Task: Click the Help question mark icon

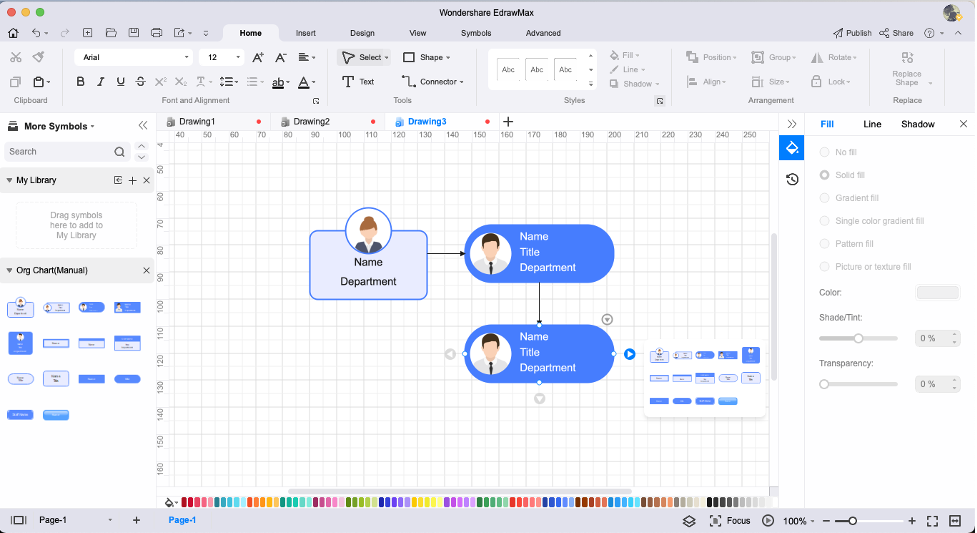Action: tap(929, 33)
